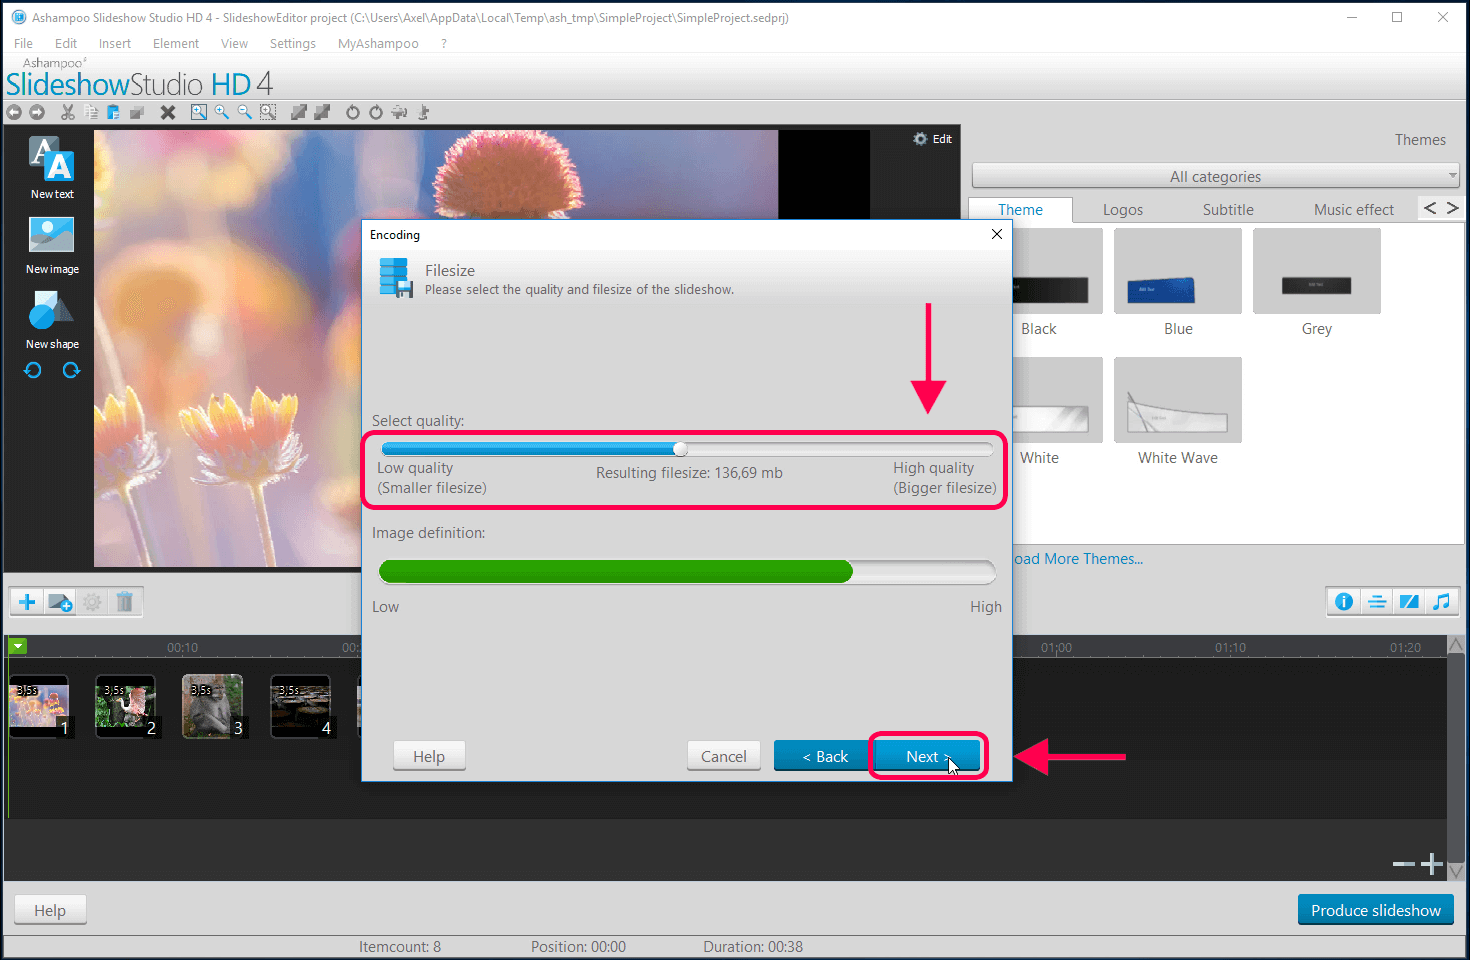Click the gear Edit button on preview

click(932, 139)
